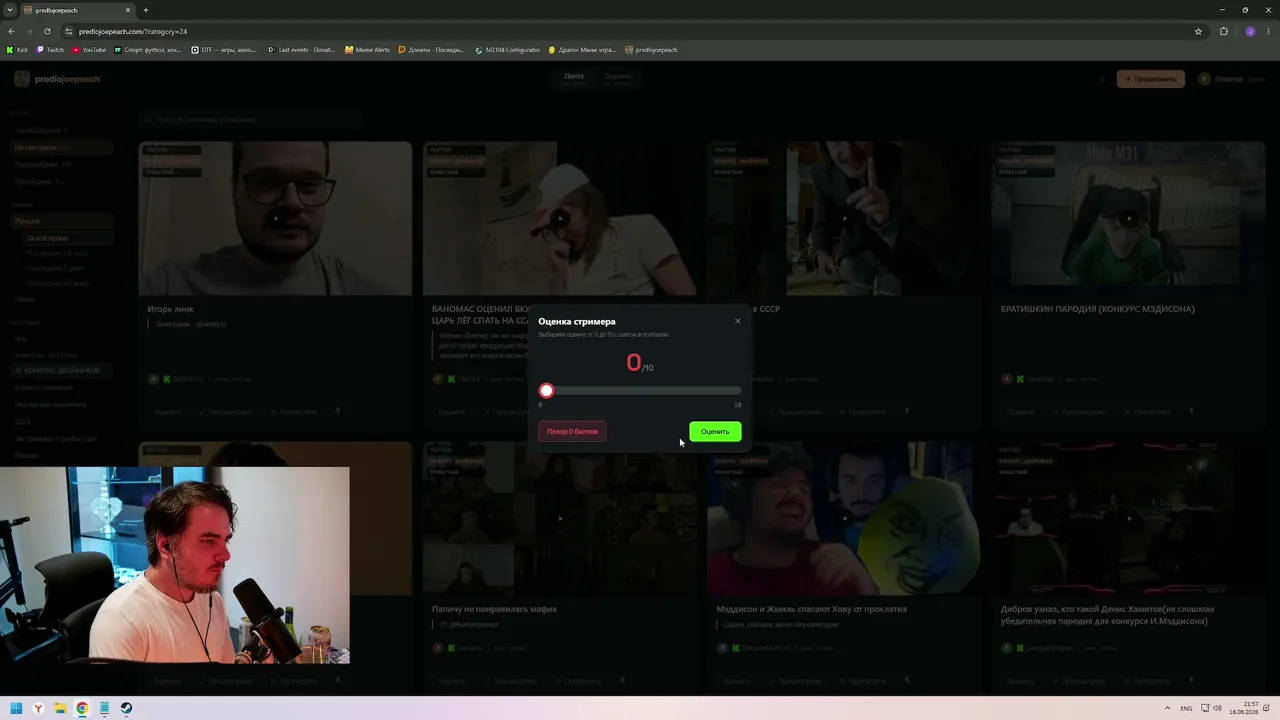This screenshot has width=1280, height=720.
Task: Reload the current page
Action: [x=47, y=31]
